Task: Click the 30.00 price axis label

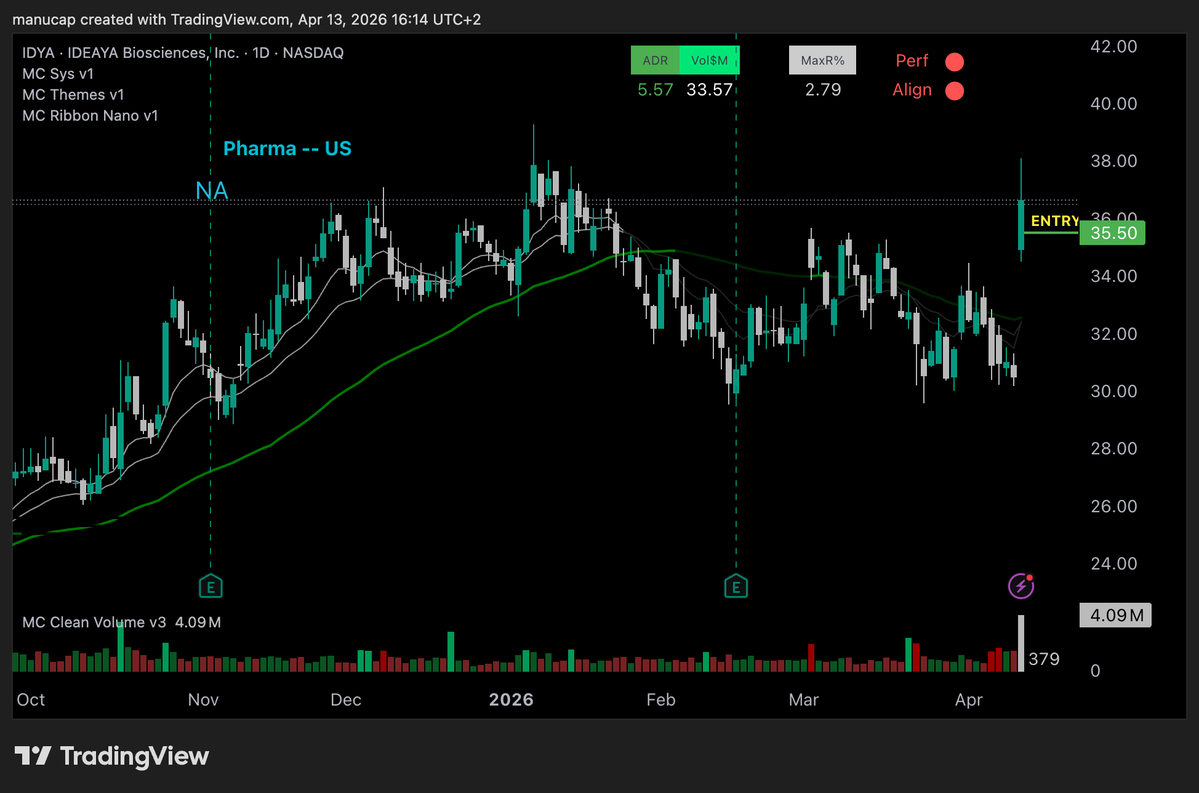Action: coord(1113,392)
